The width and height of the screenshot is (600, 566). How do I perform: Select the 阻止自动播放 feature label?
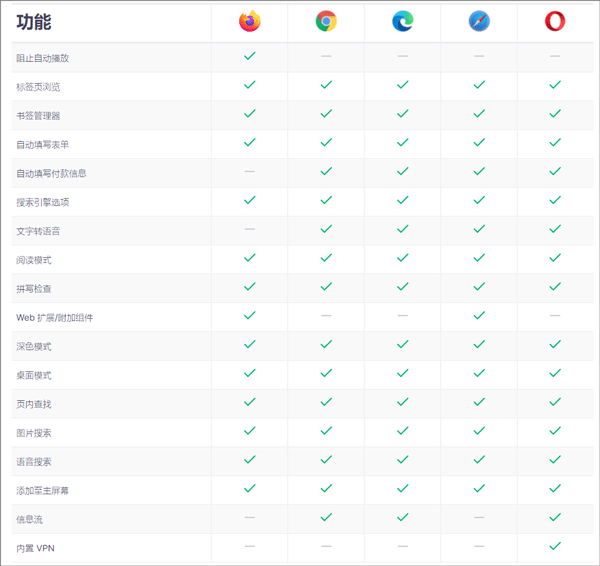(x=43, y=58)
